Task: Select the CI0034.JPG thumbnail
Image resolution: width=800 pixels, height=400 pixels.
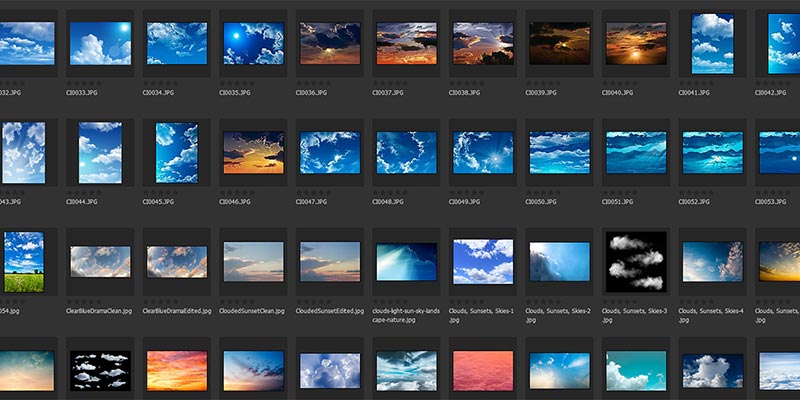Action: [x=177, y=43]
